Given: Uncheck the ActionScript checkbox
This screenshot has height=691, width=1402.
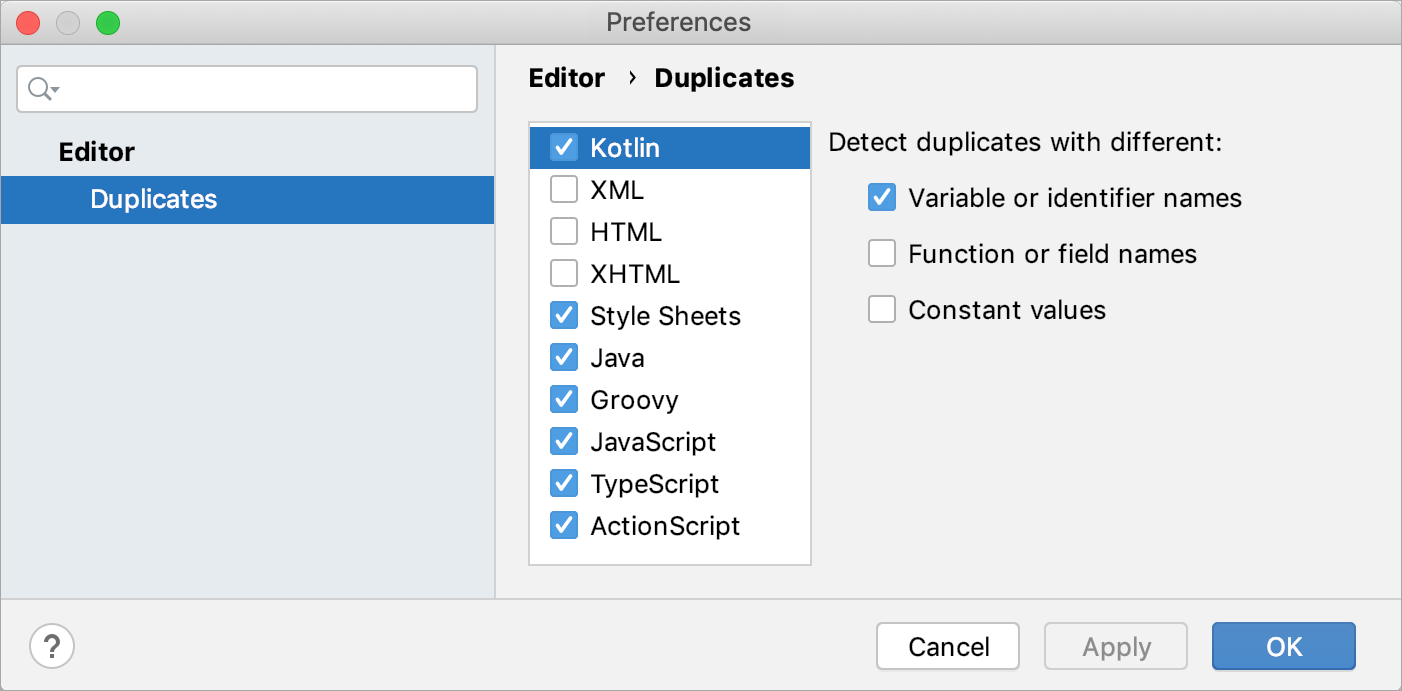Looking at the screenshot, I should (564, 526).
